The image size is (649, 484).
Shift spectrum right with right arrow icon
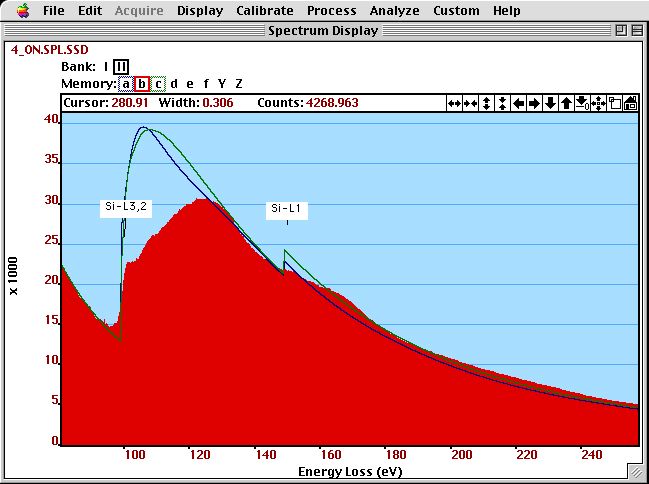tap(534, 103)
